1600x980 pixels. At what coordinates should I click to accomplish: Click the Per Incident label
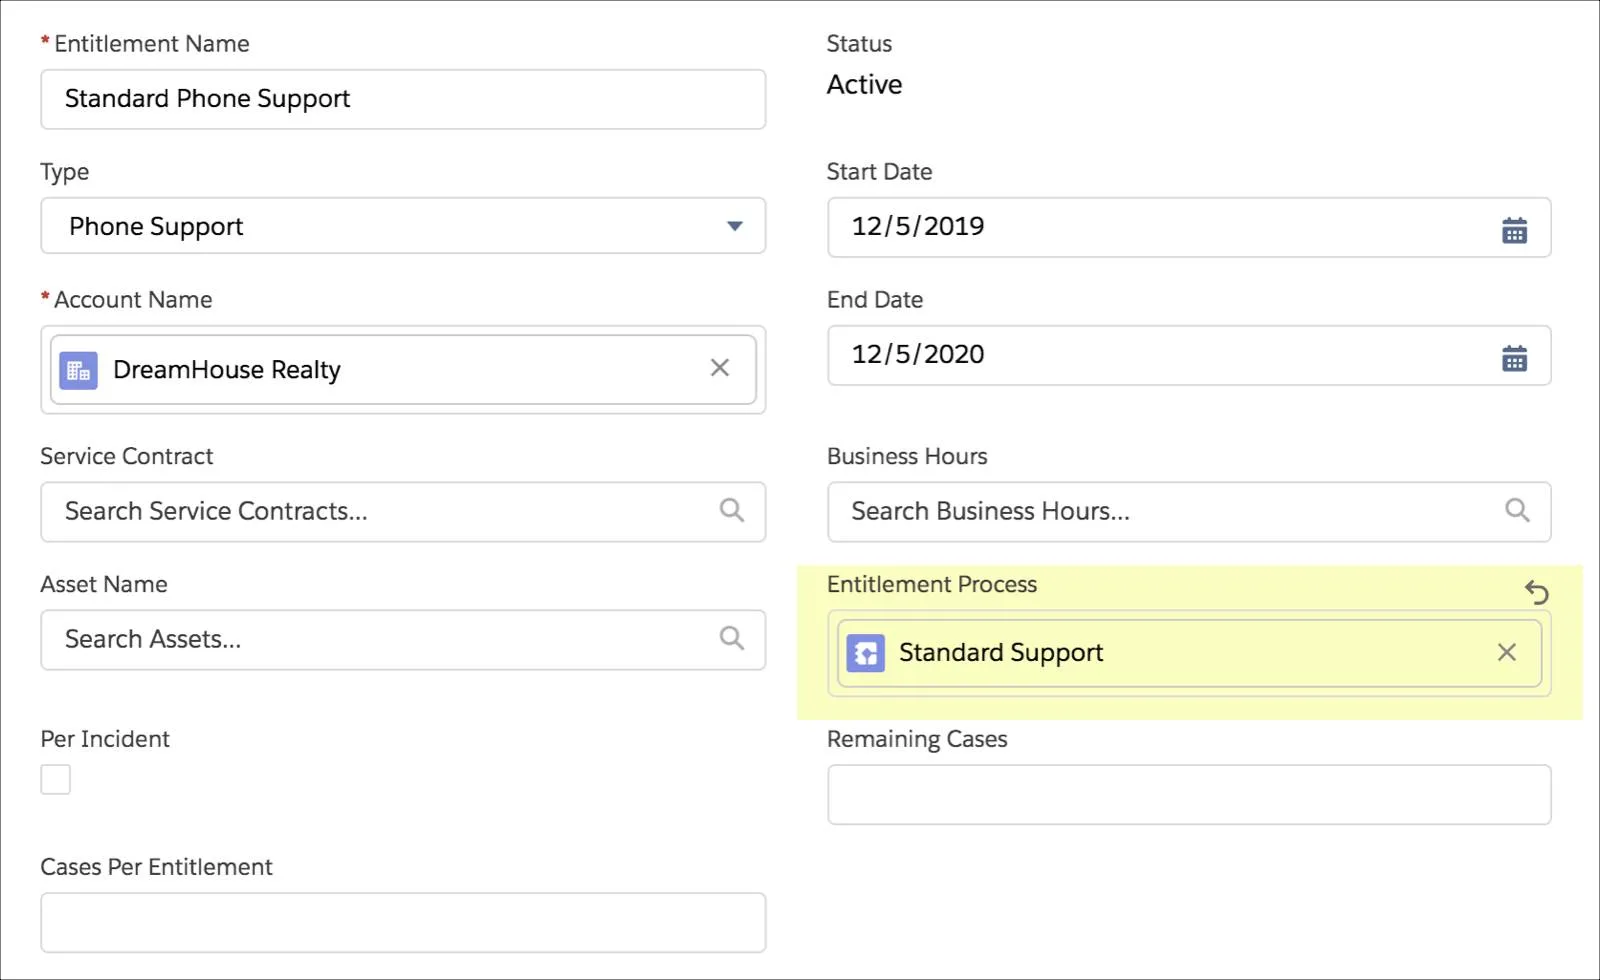pyautogui.click(x=105, y=739)
